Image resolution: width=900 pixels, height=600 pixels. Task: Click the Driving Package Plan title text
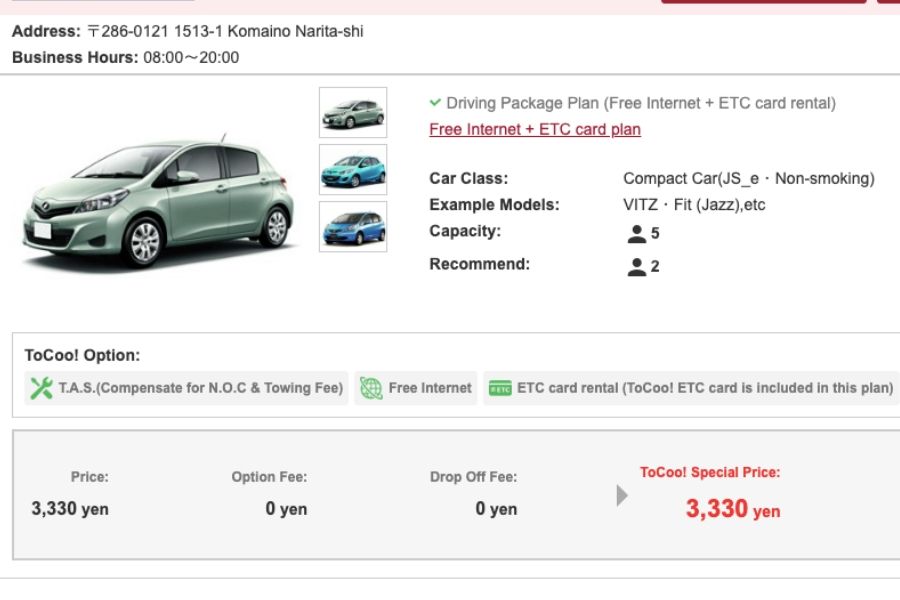(641, 103)
